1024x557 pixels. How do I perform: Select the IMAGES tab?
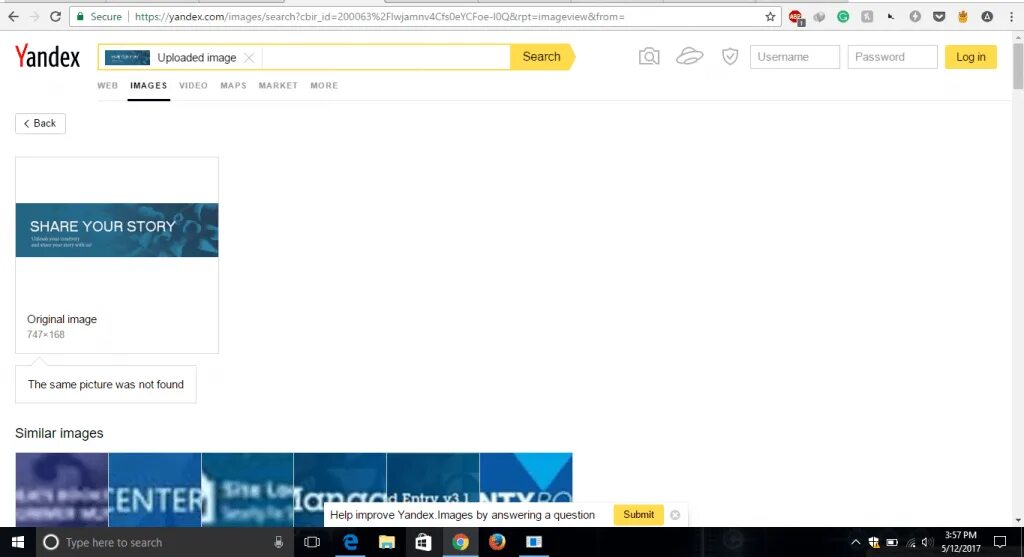[x=148, y=86]
